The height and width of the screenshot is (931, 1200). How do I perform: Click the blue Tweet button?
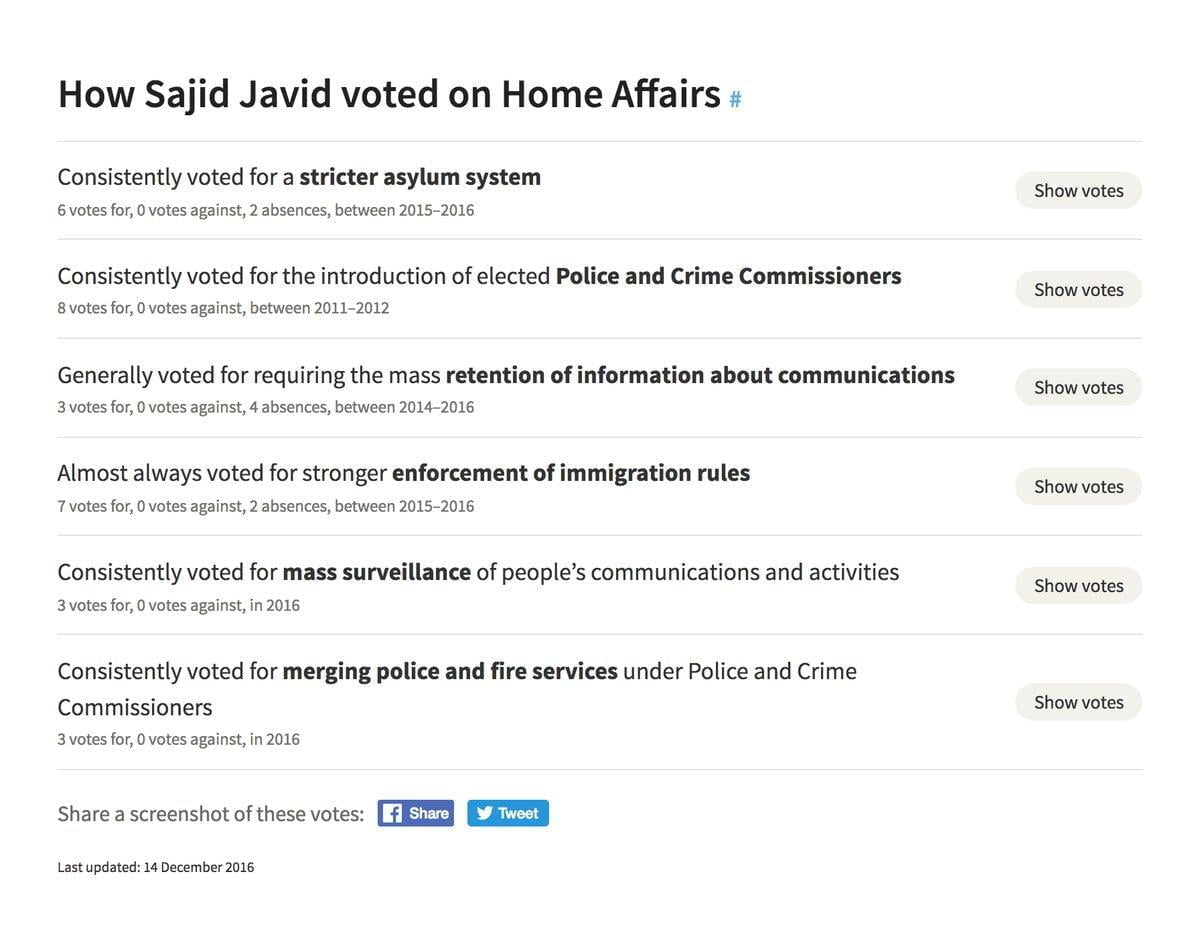pyautogui.click(x=508, y=812)
